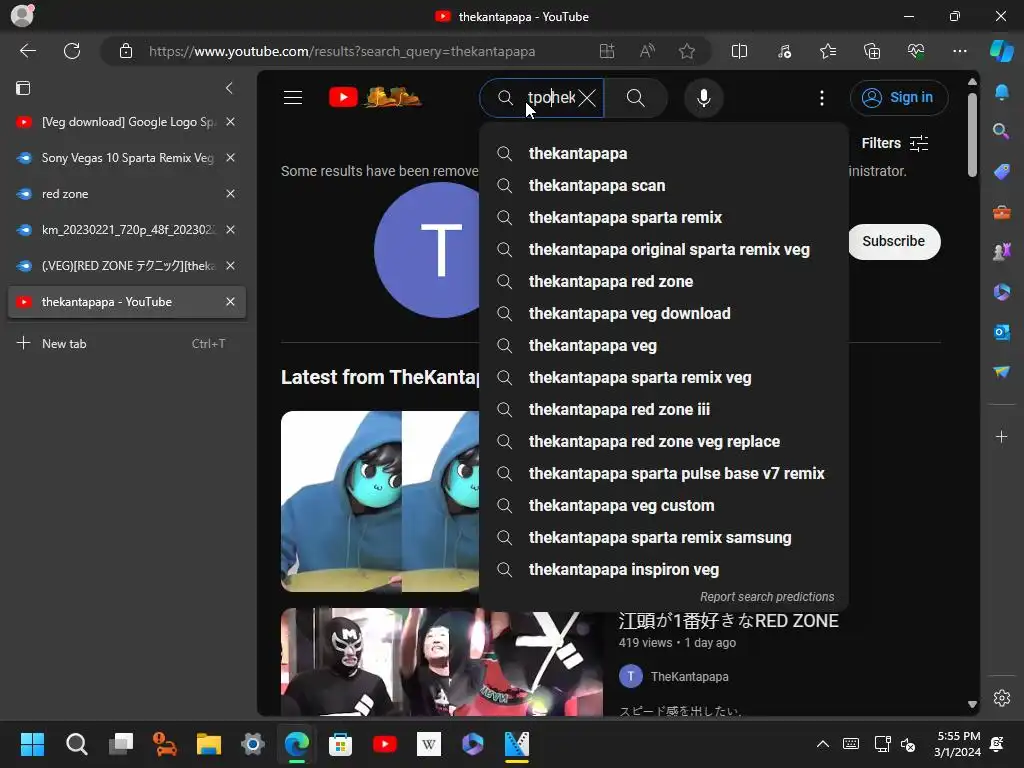Choose suggestion 'thekantapapa veg custom'
The width and height of the screenshot is (1024, 768).
(664, 505)
